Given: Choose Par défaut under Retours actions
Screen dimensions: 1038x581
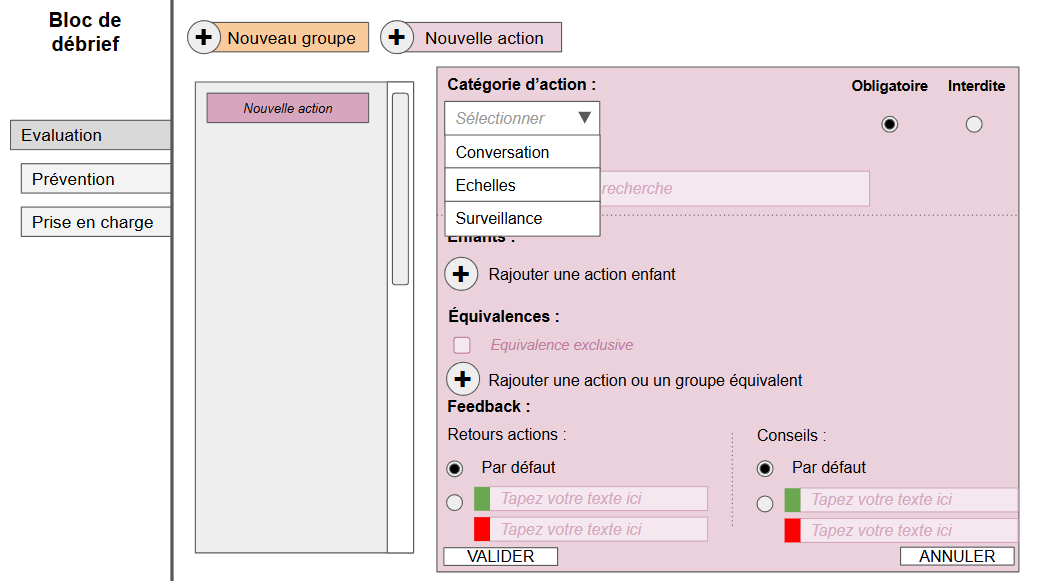Looking at the screenshot, I should tap(455, 468).
